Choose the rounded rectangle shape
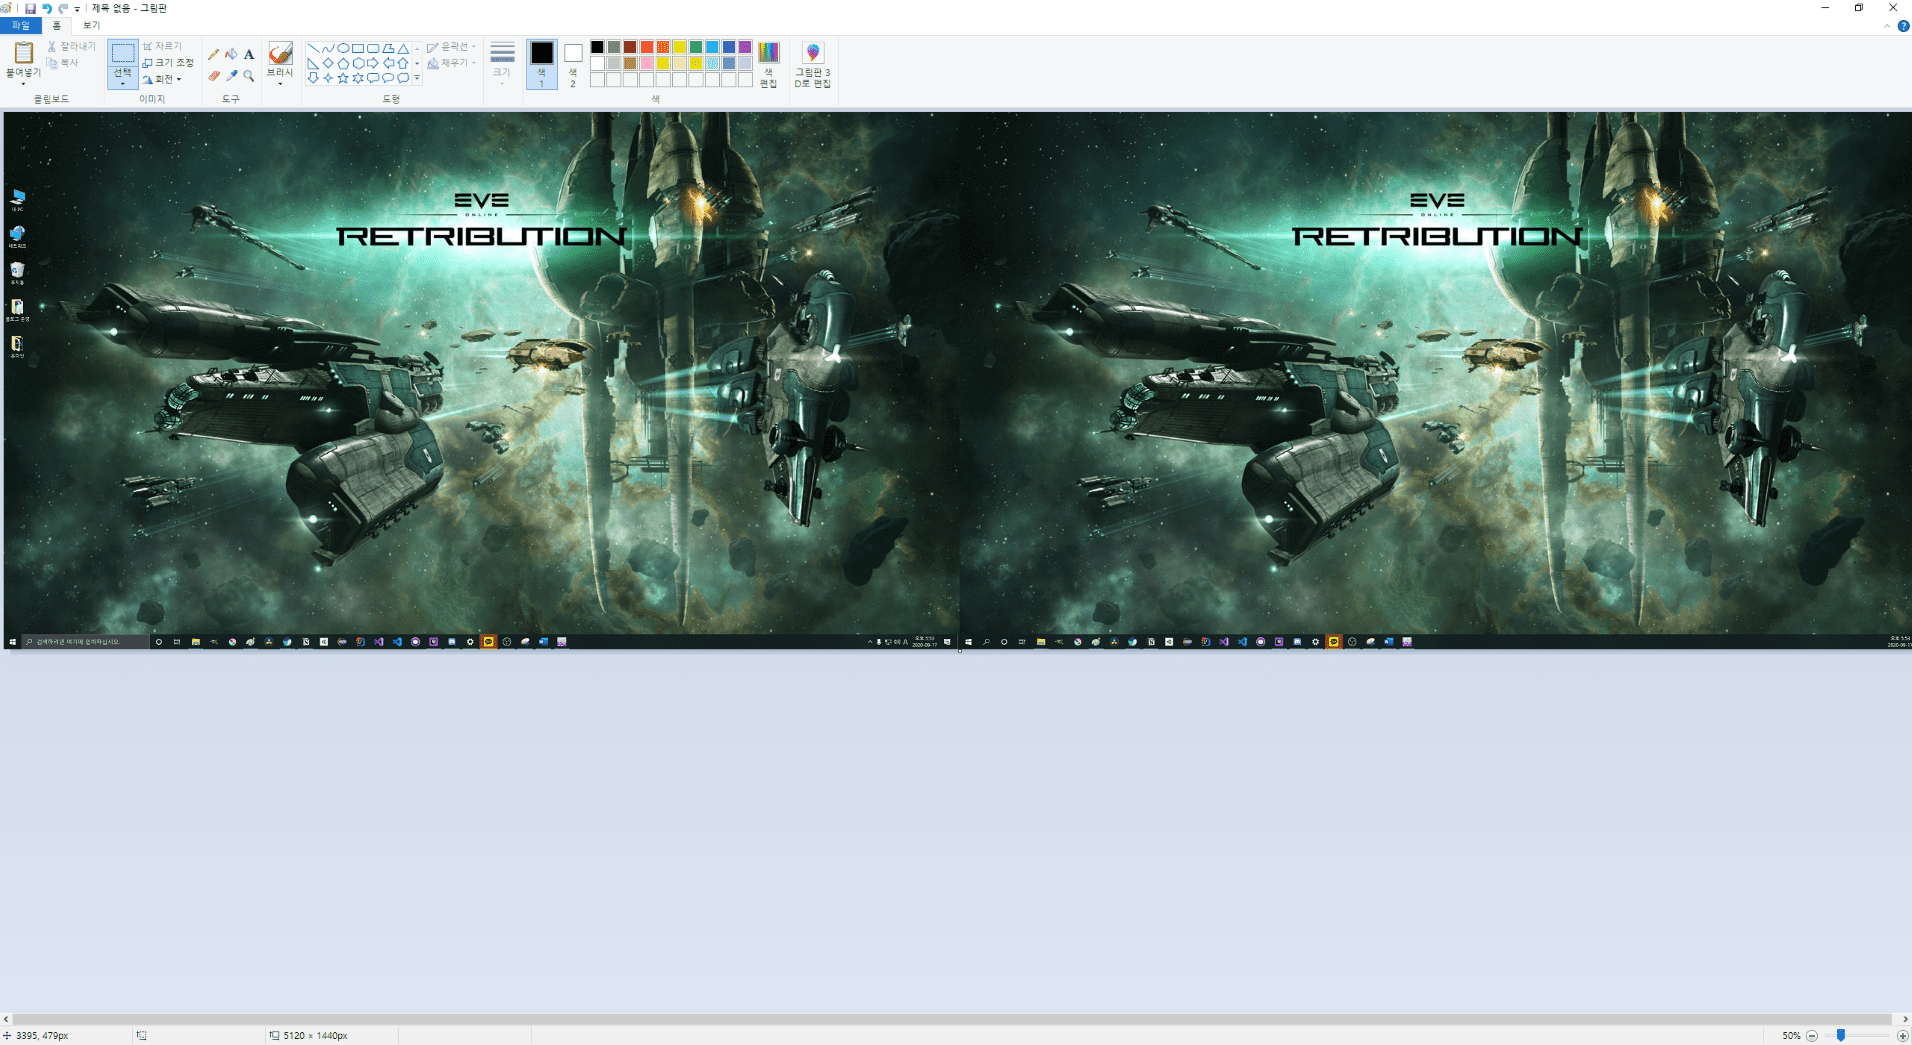 coord(373,48)
